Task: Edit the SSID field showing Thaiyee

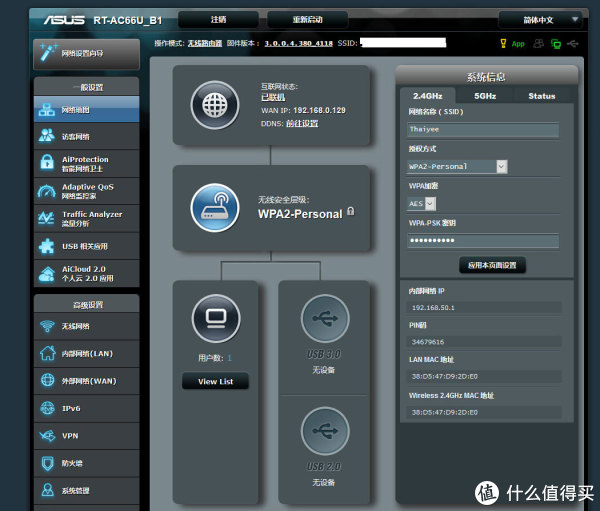Action: 483,129
